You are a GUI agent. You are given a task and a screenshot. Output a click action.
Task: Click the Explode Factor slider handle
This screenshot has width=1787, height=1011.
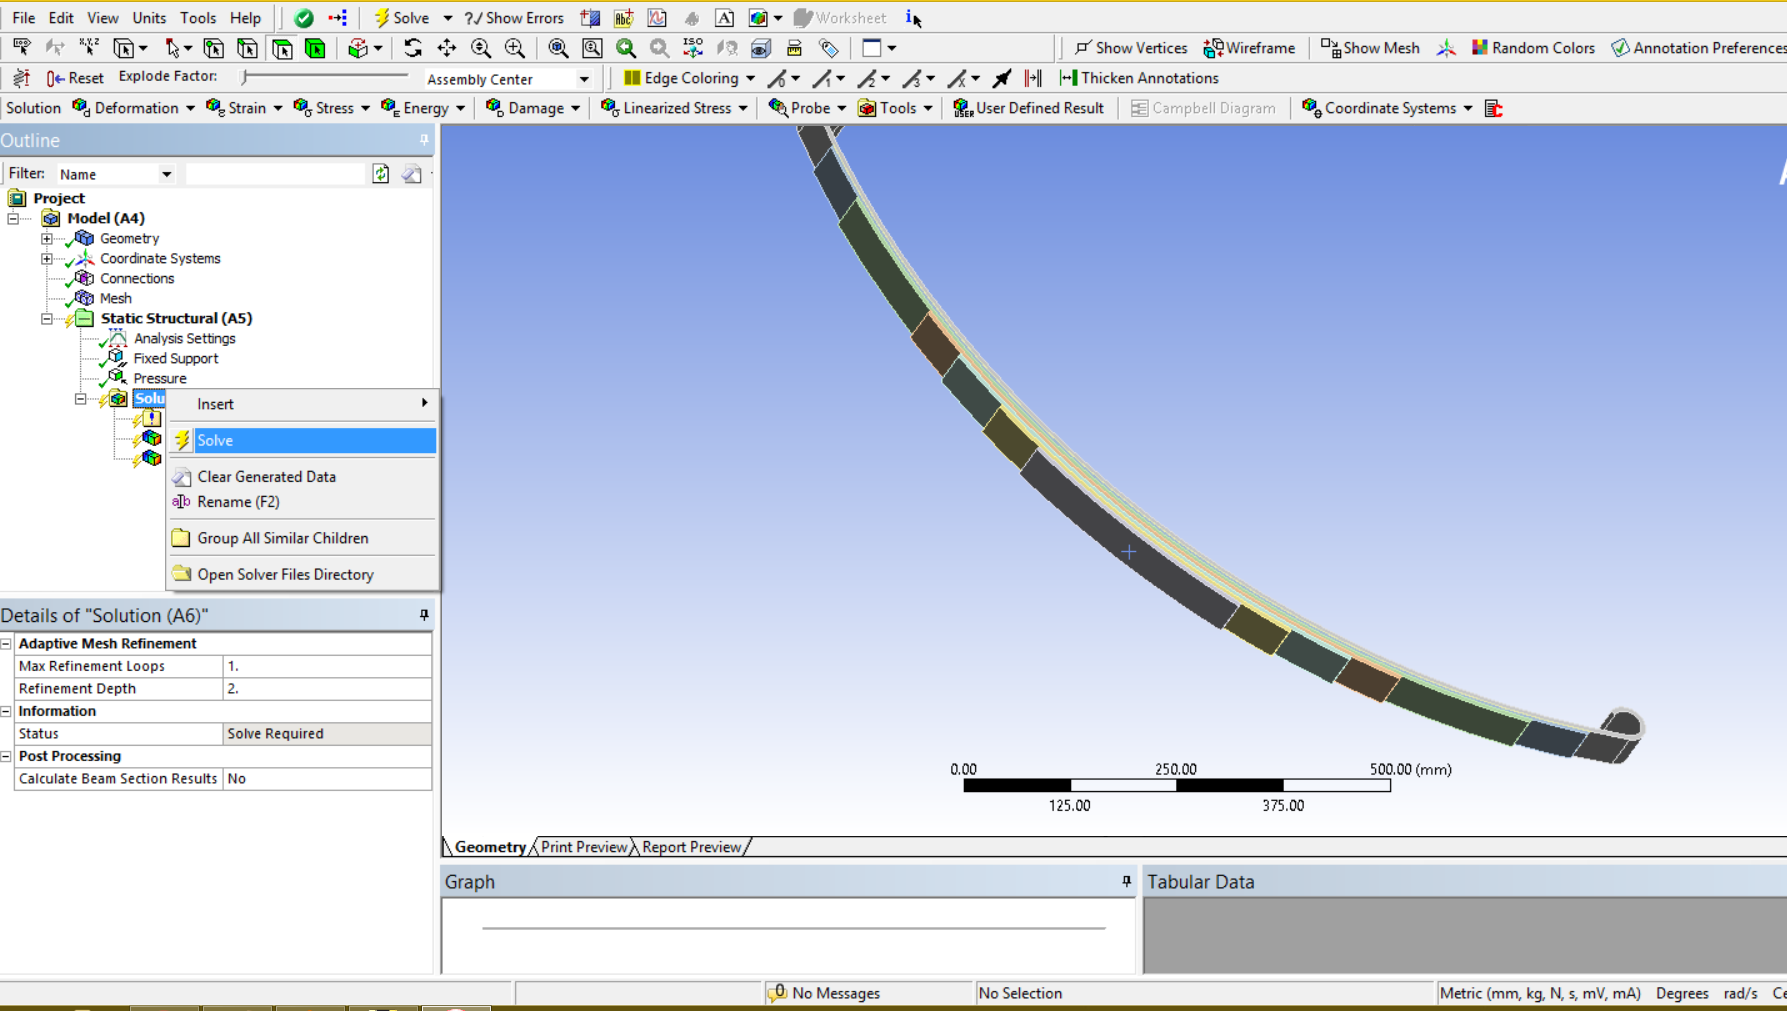[245, 76]
